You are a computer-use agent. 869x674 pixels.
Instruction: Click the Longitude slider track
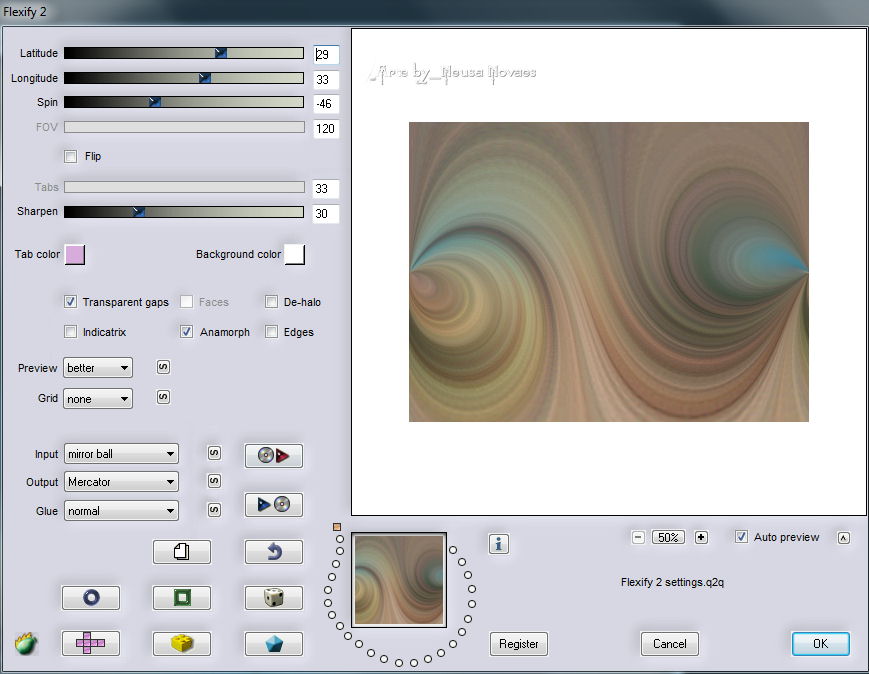[x=184, y=78]
